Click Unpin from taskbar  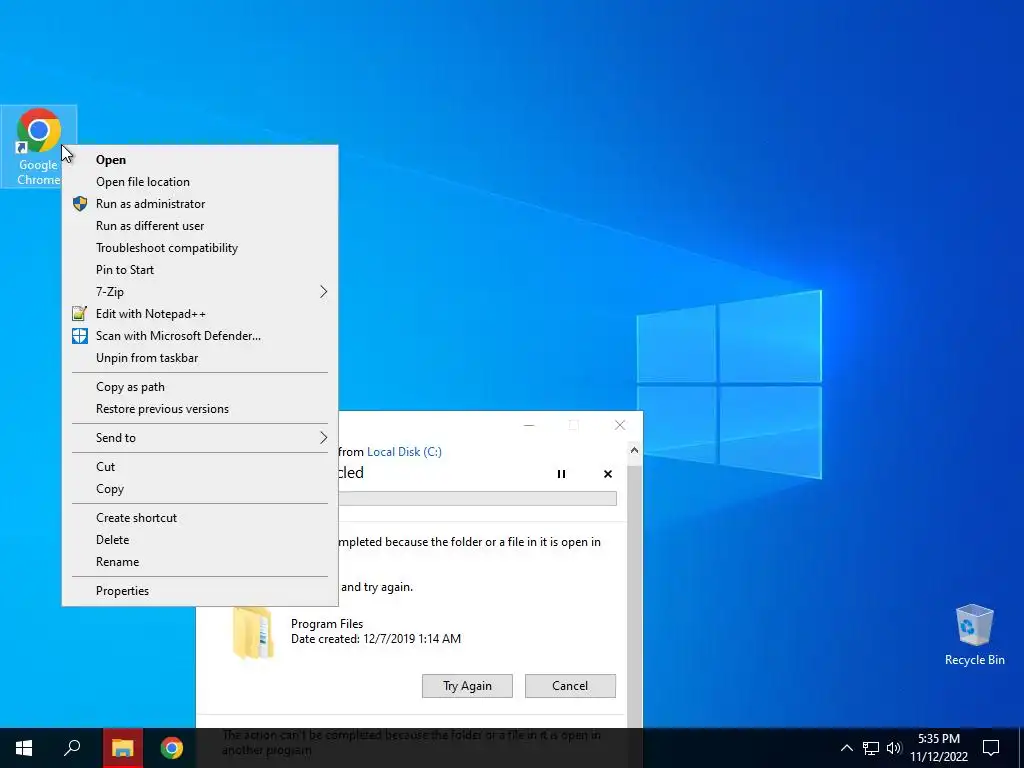click(x=200, y=358)
